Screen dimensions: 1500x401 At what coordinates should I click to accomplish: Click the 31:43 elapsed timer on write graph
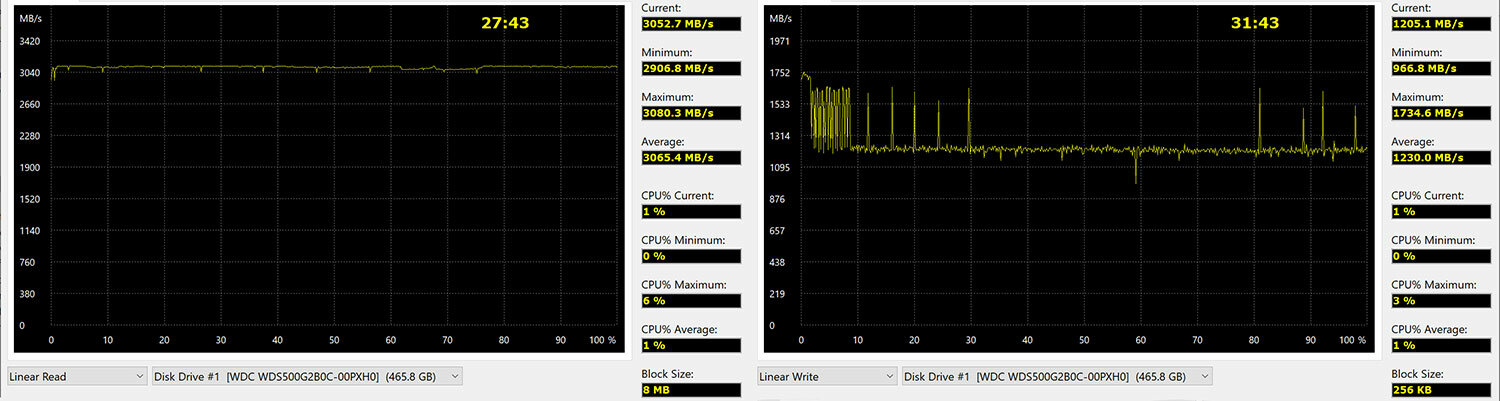[1255, 22]
